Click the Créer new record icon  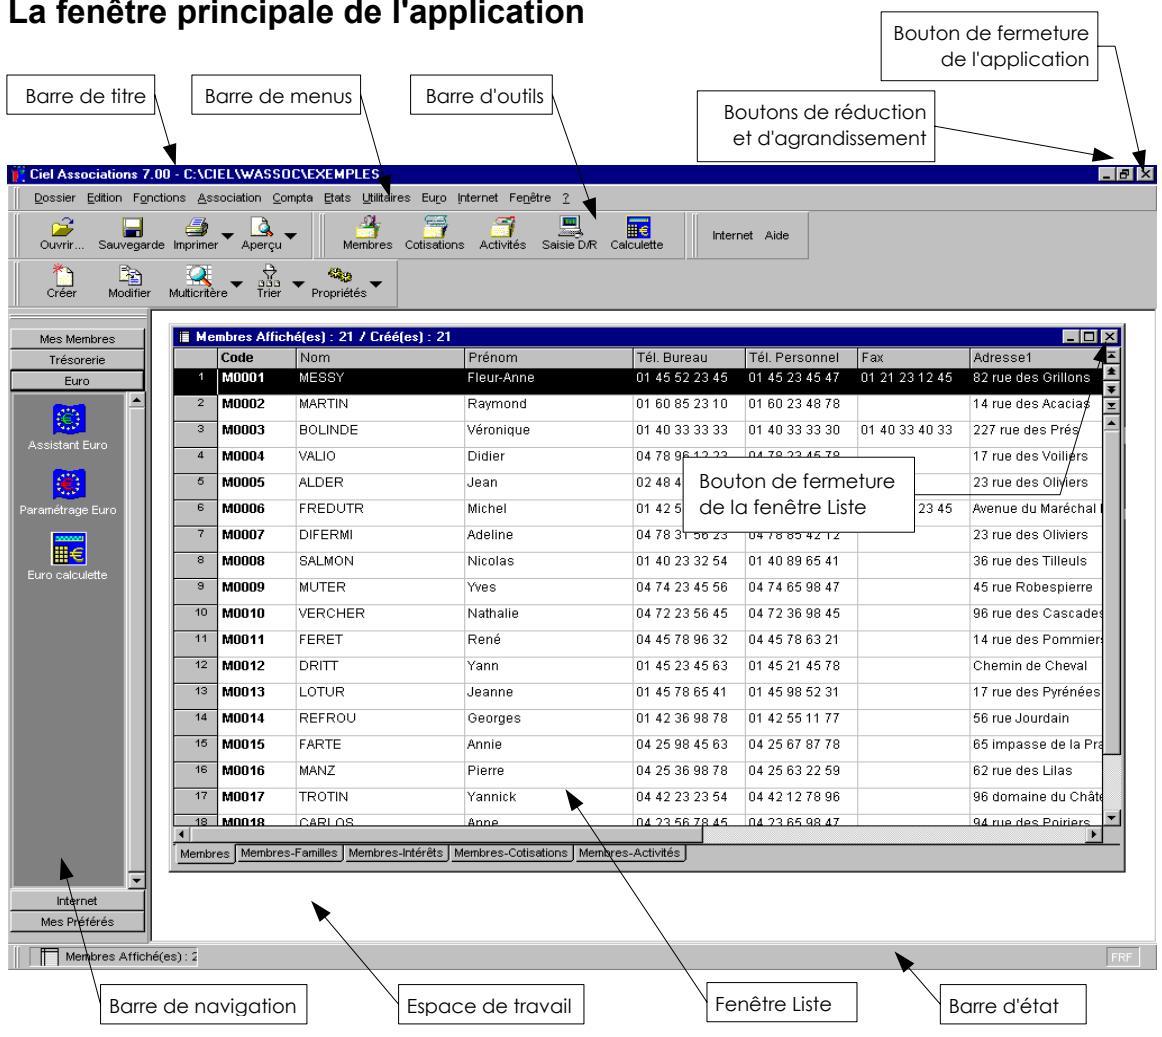point(62,275)
